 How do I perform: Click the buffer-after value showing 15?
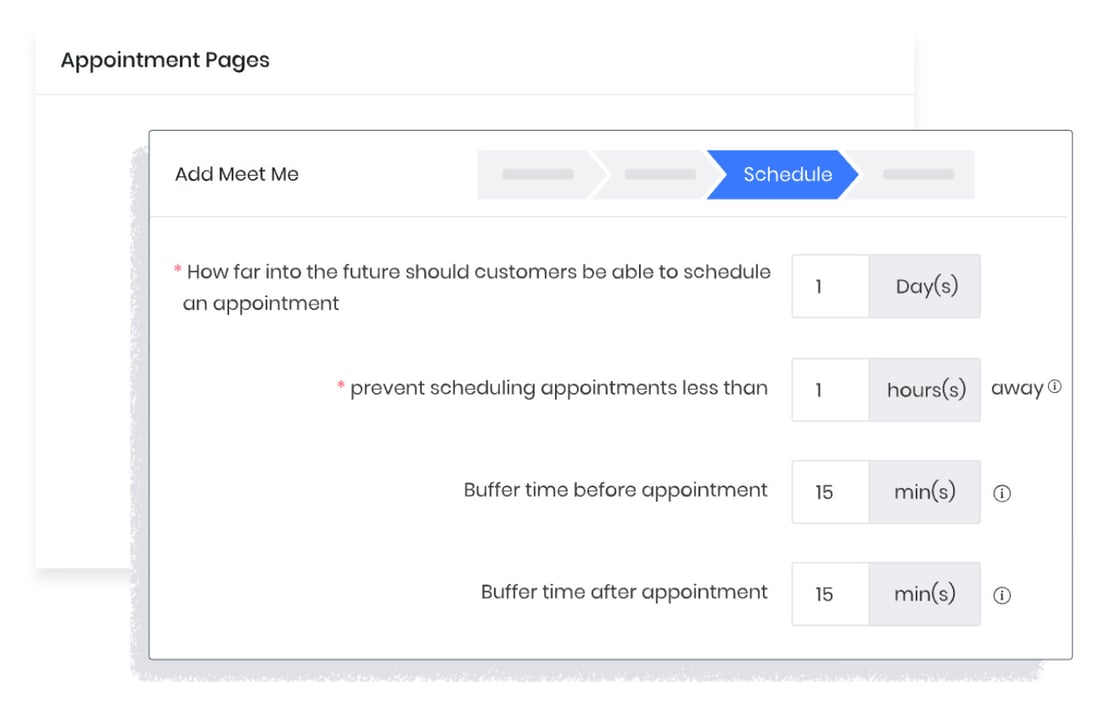tap(829, 594)
